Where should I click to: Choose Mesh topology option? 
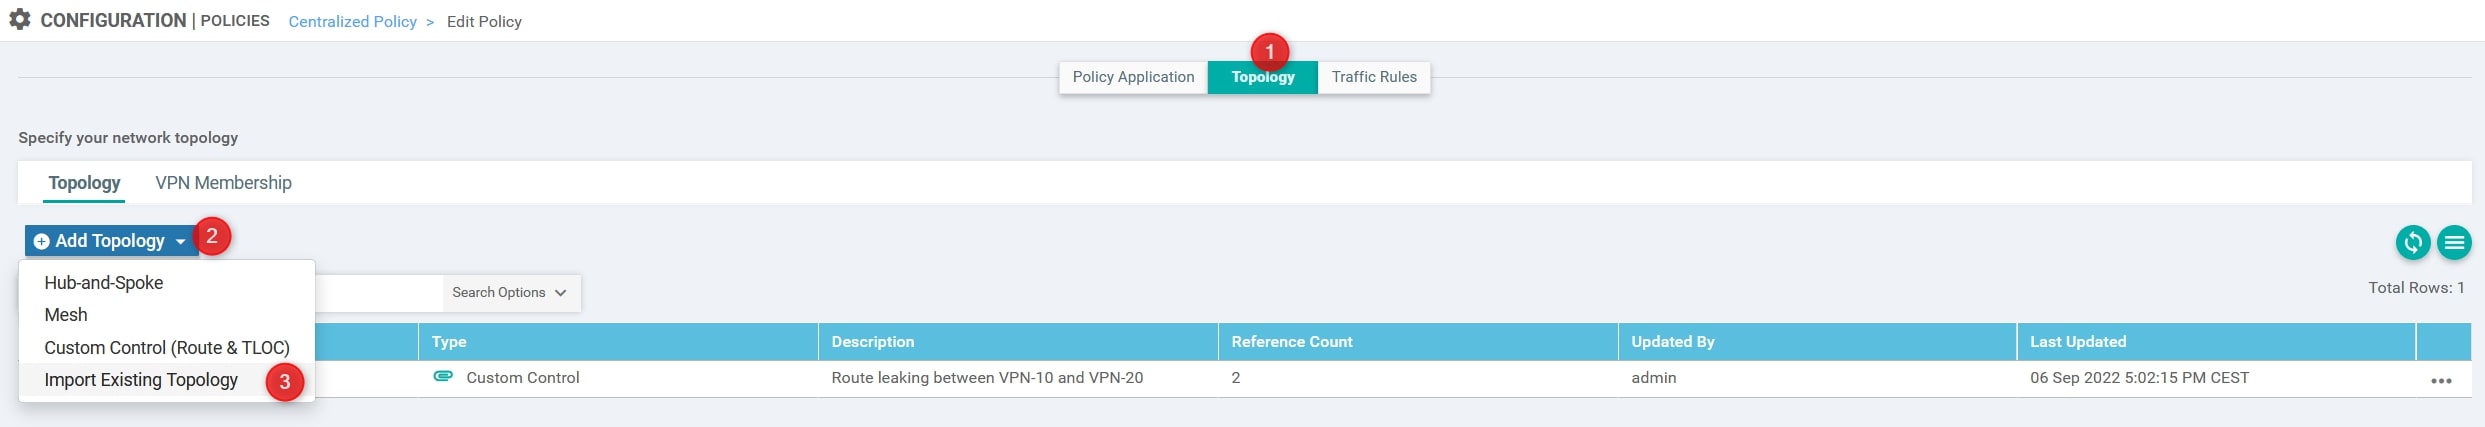[66, 315]
